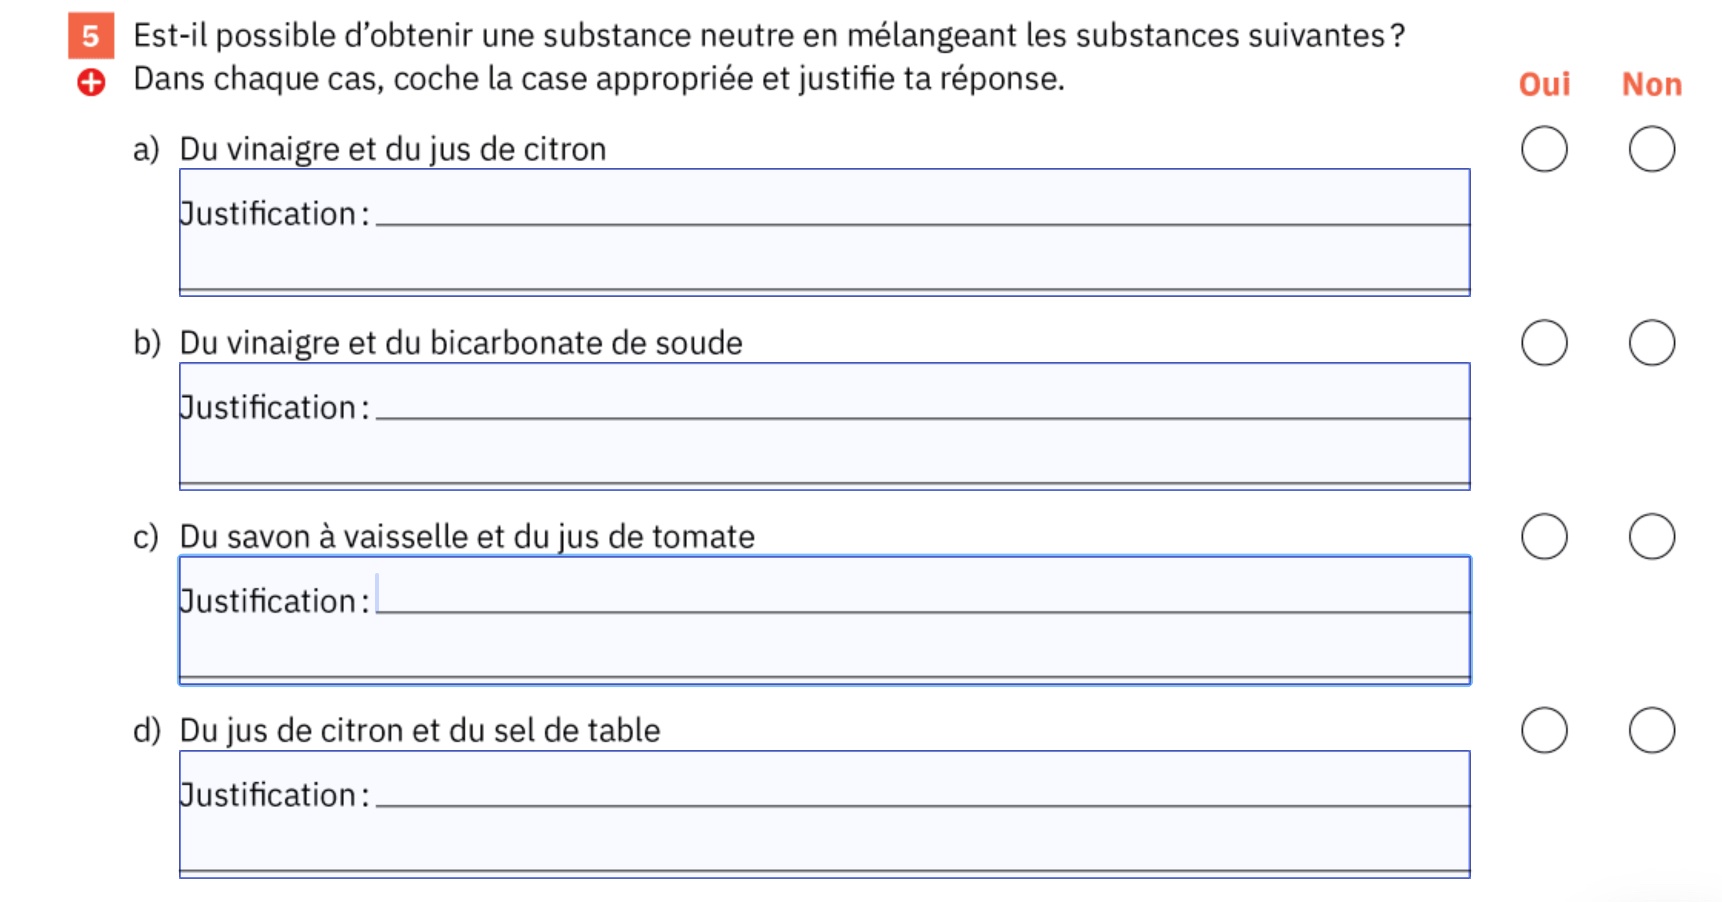Click the red plus circle icon

click(91, 82)
